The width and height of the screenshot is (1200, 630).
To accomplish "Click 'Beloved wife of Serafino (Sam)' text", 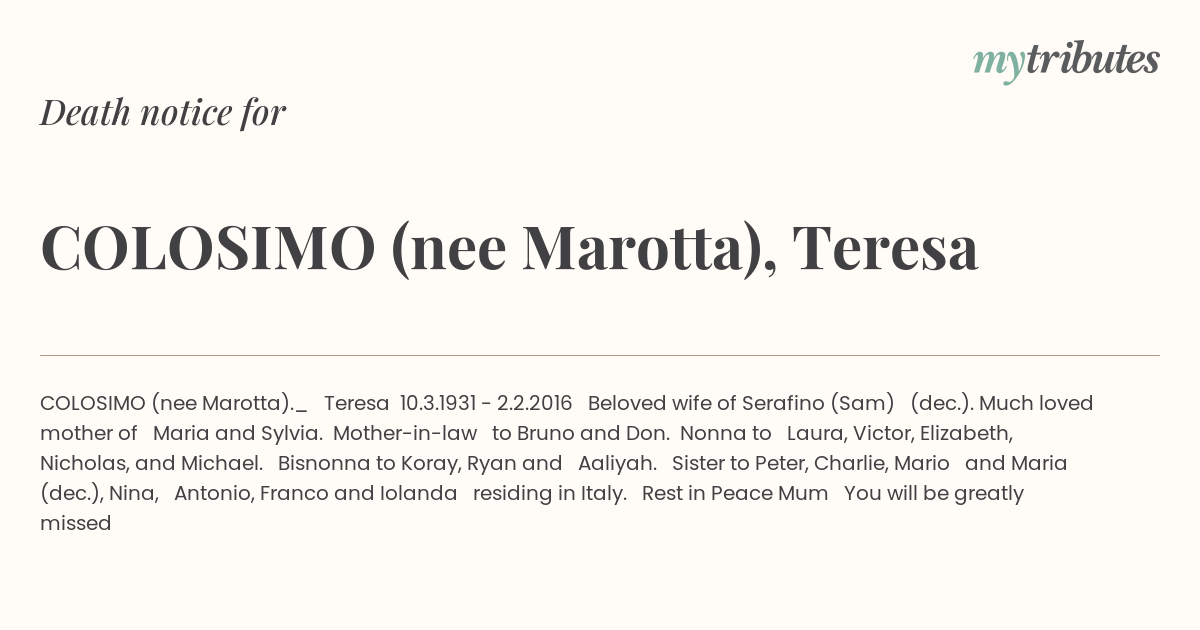I will 741,403.
